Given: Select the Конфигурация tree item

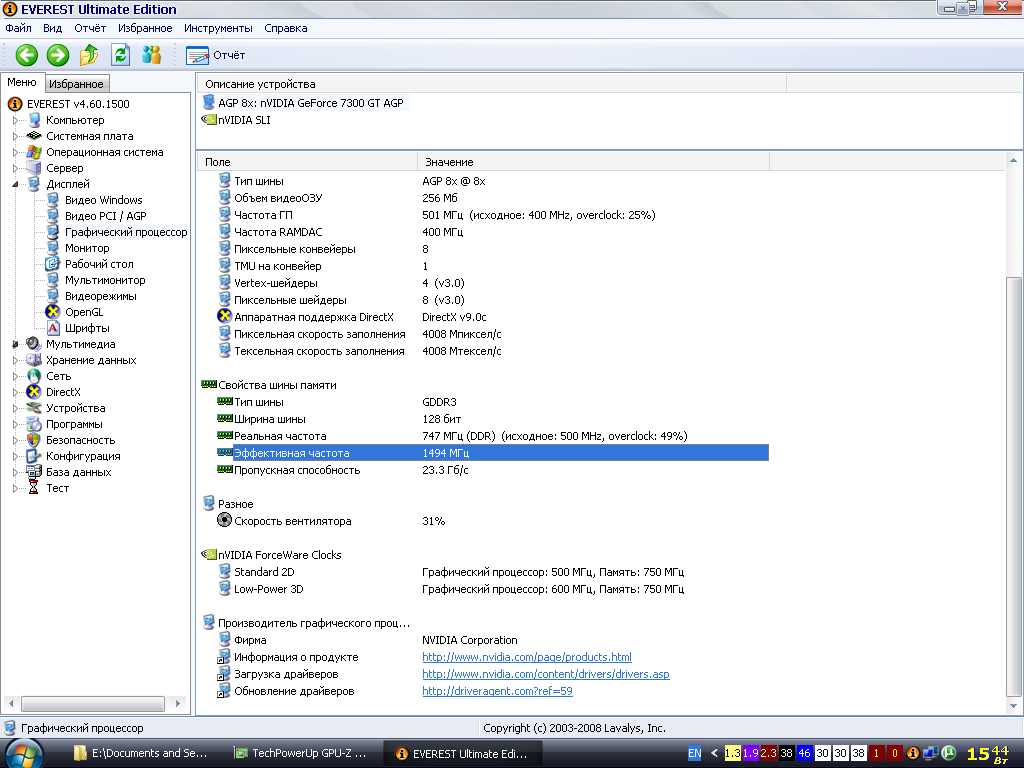Looking at the screenshot, I should pos(83,456).
